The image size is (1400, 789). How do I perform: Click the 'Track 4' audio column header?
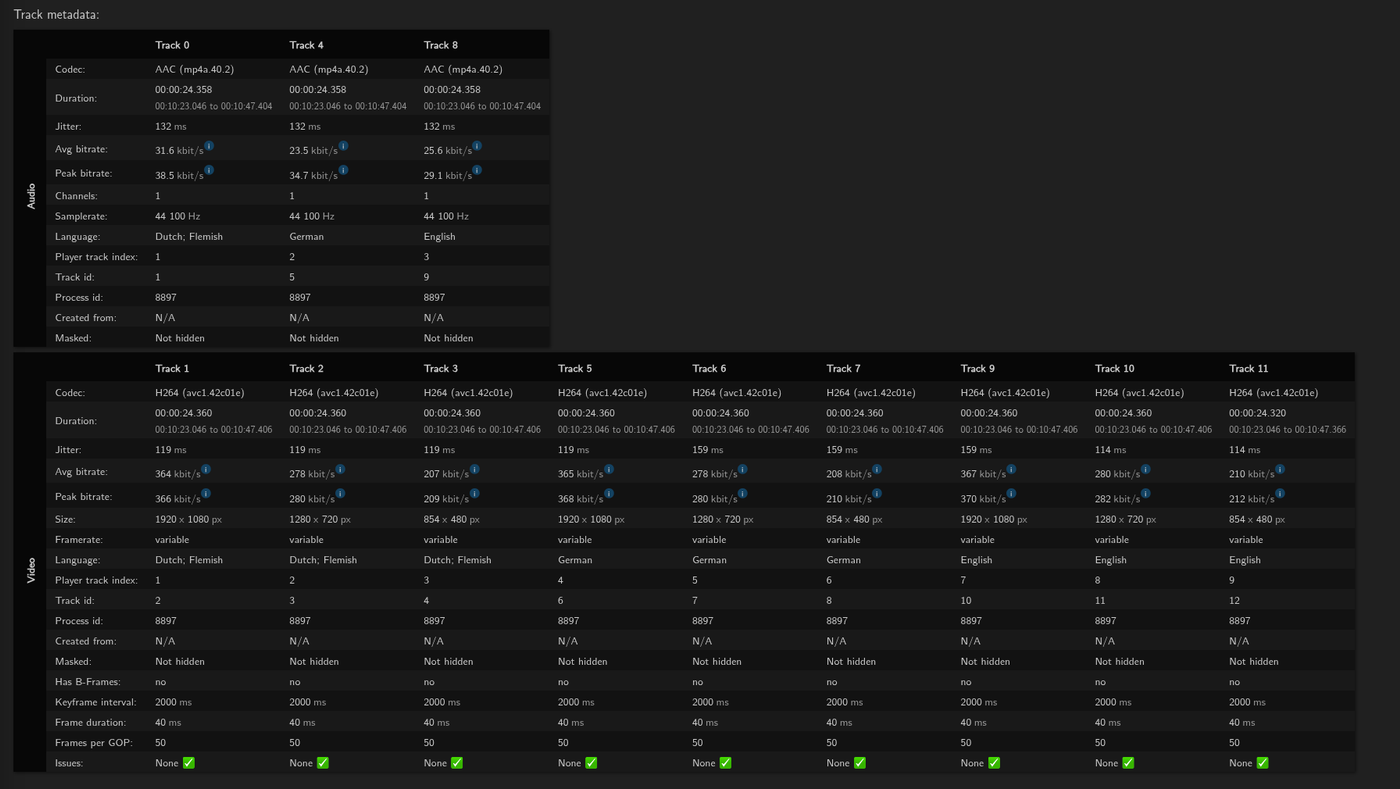[x=306, y=45]
